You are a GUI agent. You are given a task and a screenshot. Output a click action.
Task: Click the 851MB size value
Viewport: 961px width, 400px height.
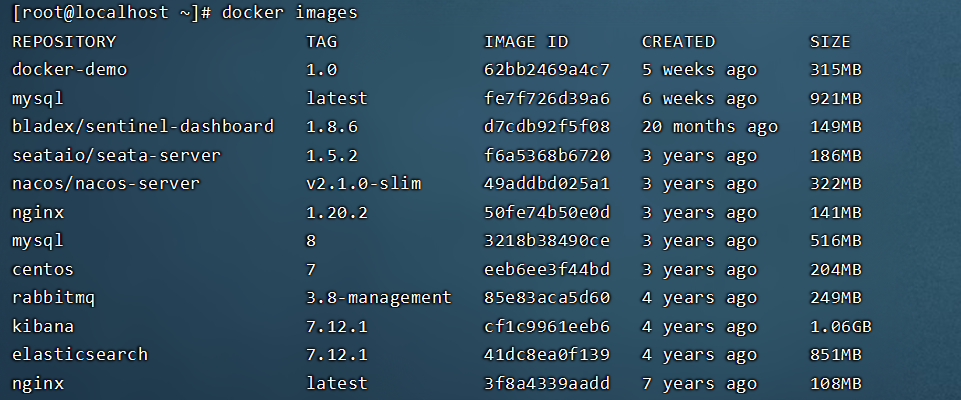pos(836,355)
